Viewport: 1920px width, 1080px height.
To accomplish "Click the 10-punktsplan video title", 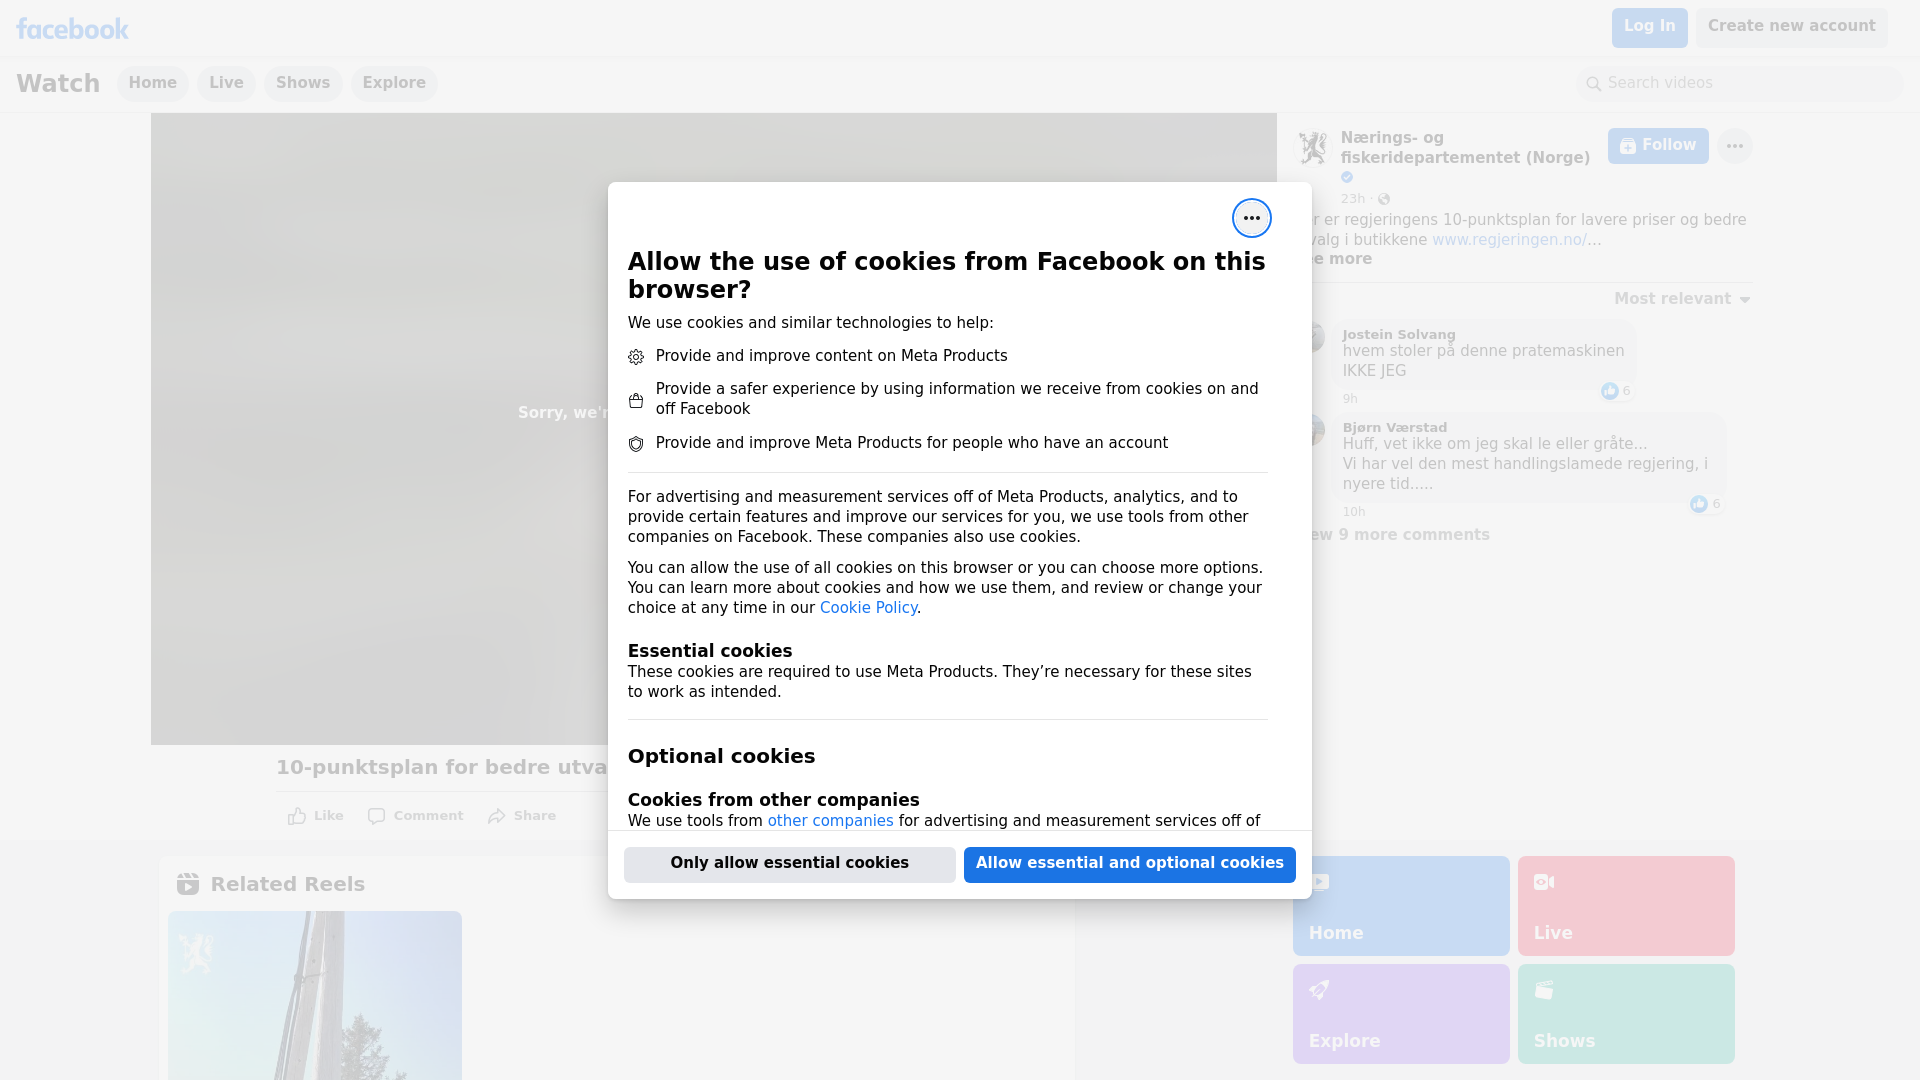I will click(x=442, y=767).
